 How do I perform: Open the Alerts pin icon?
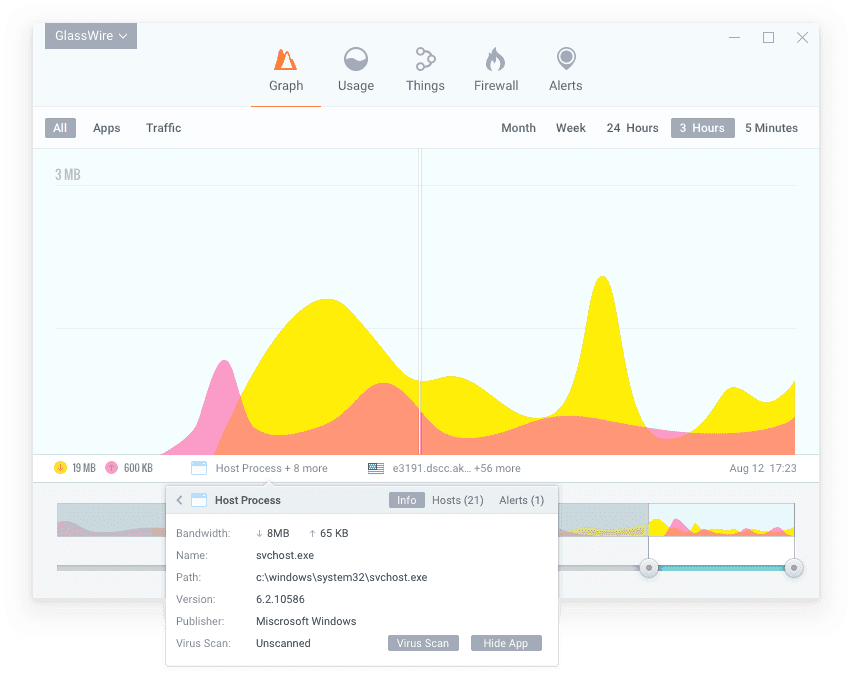[x=566, y=59]
